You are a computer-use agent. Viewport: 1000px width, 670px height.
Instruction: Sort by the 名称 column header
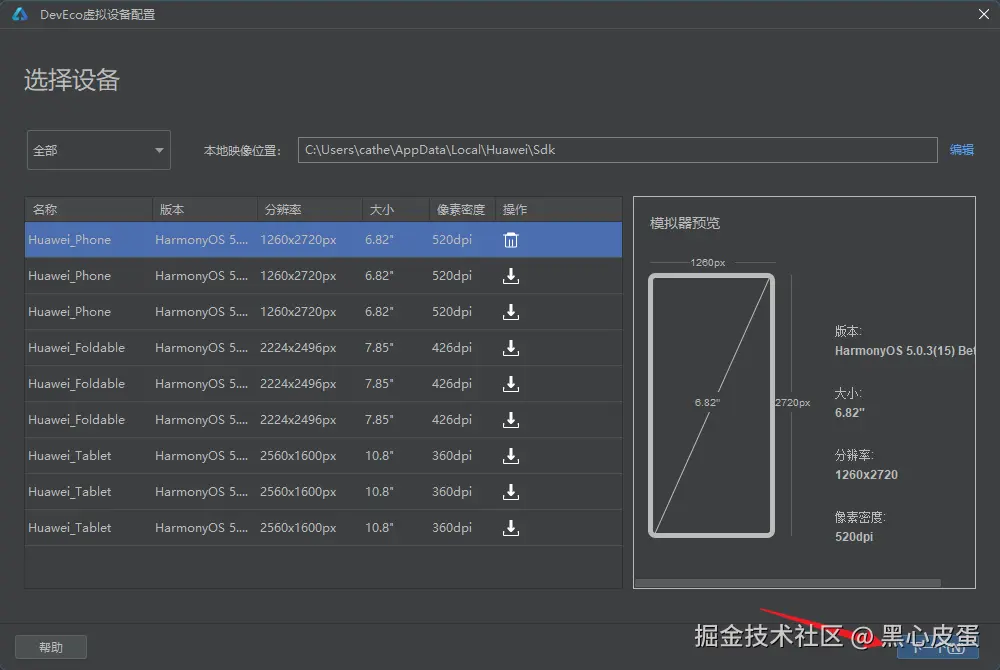click(89, 209)
